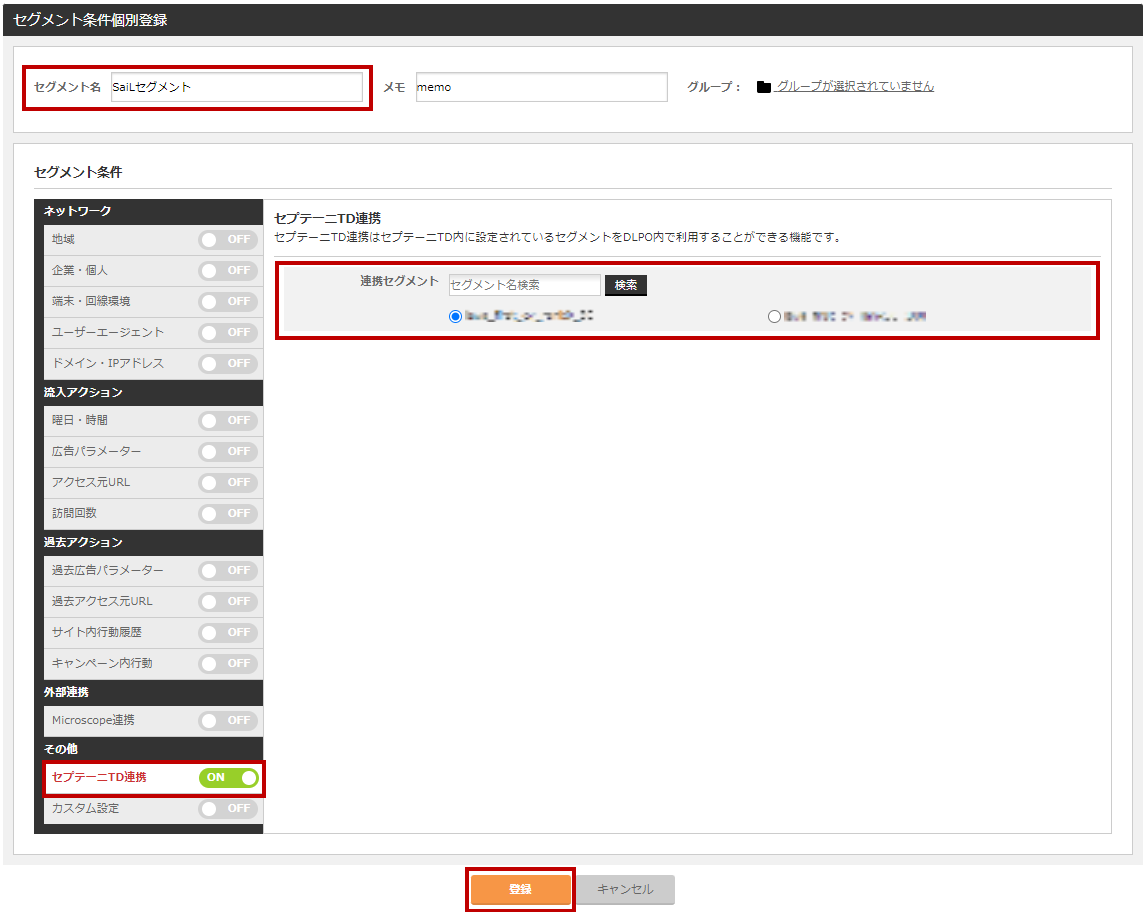This screenshot has height=912, width=1147.
Task: Enable the Microscope連携 toggle
Action: point(228,721)
